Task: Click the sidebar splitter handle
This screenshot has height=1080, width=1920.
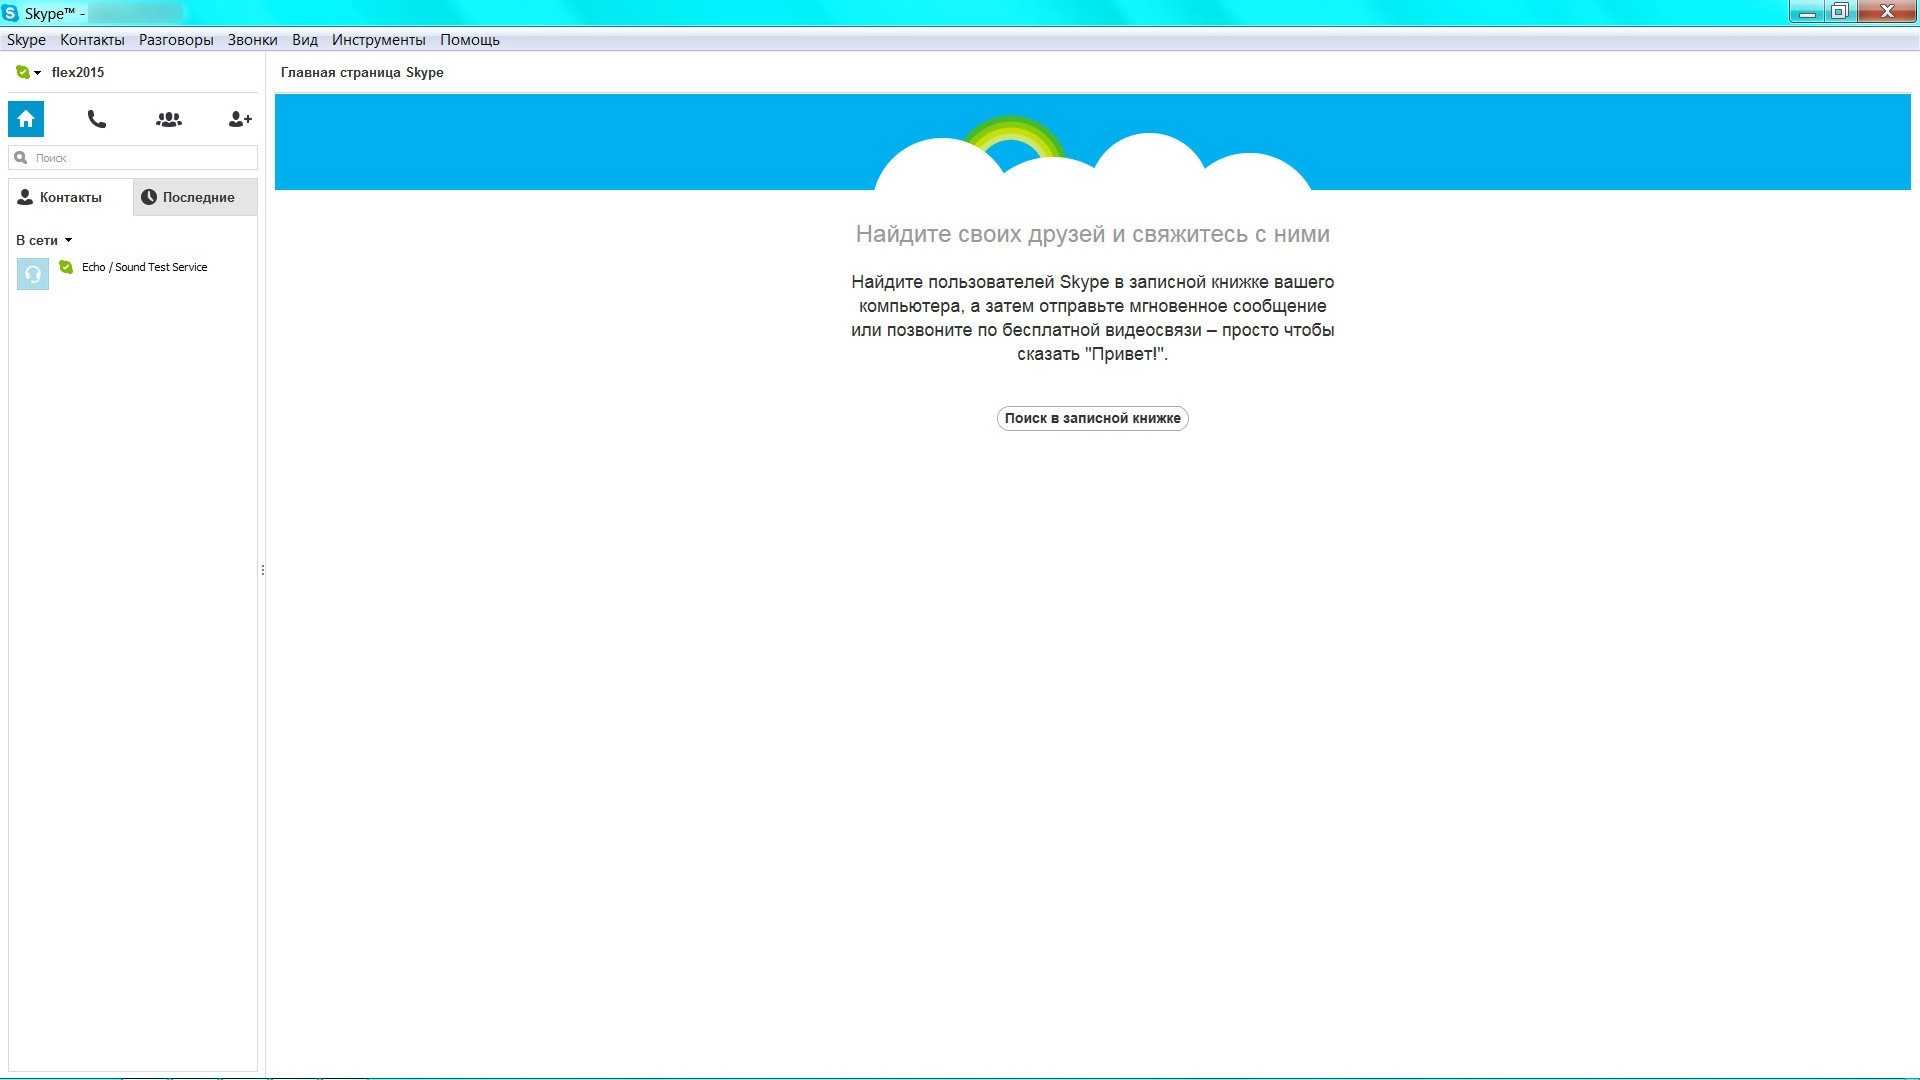Action: [x=263, y=570]
